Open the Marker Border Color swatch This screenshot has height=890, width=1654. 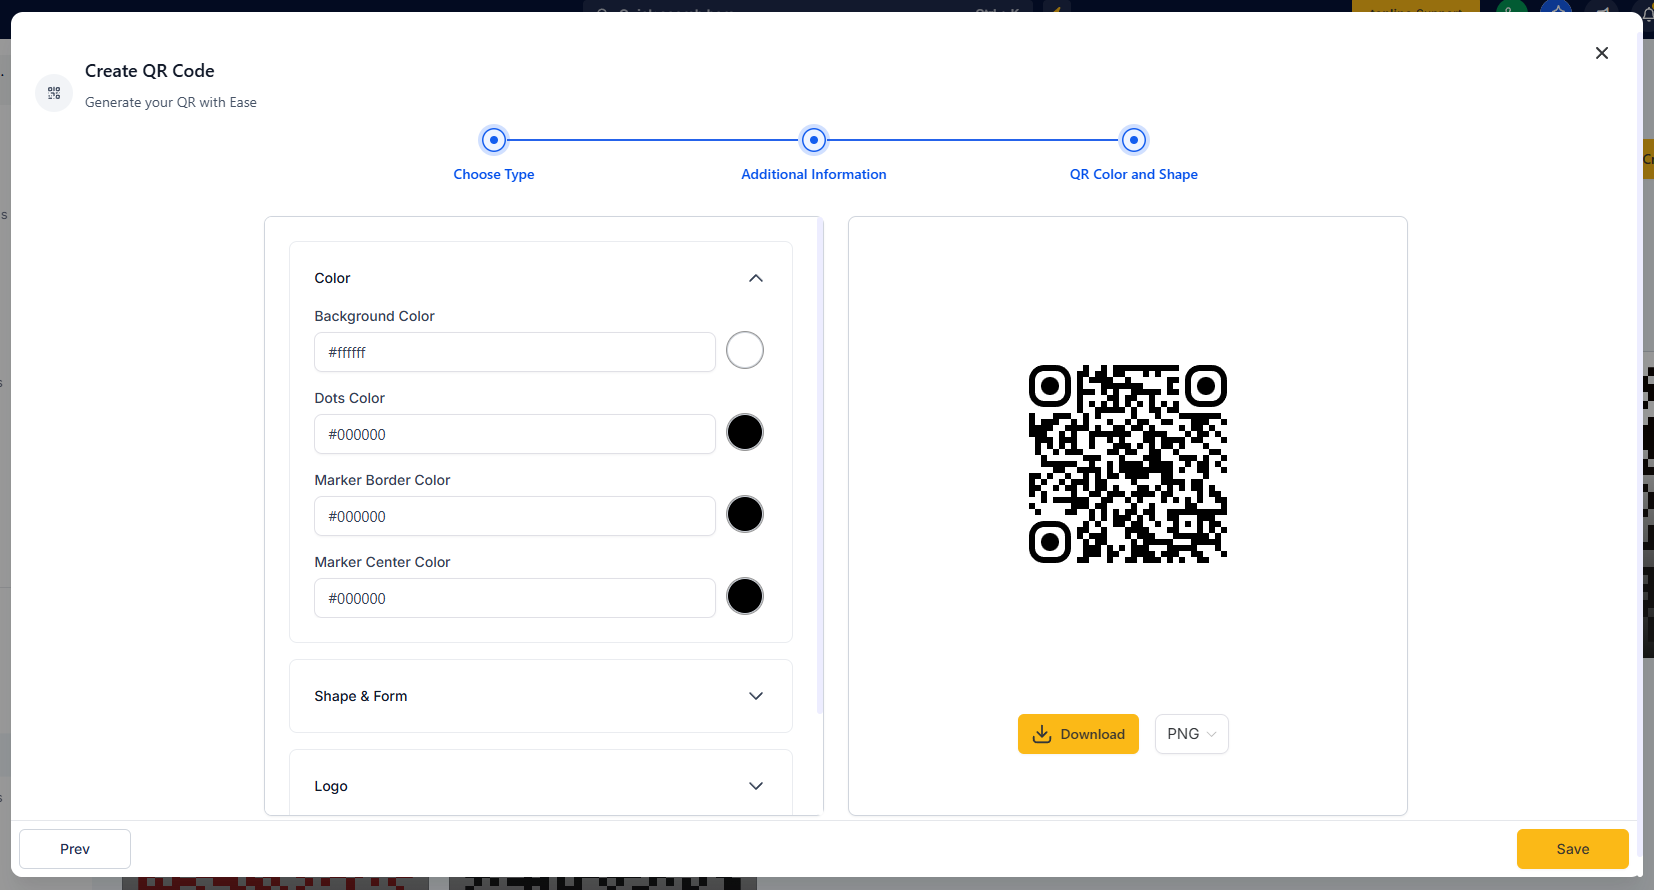click(745, 514)
